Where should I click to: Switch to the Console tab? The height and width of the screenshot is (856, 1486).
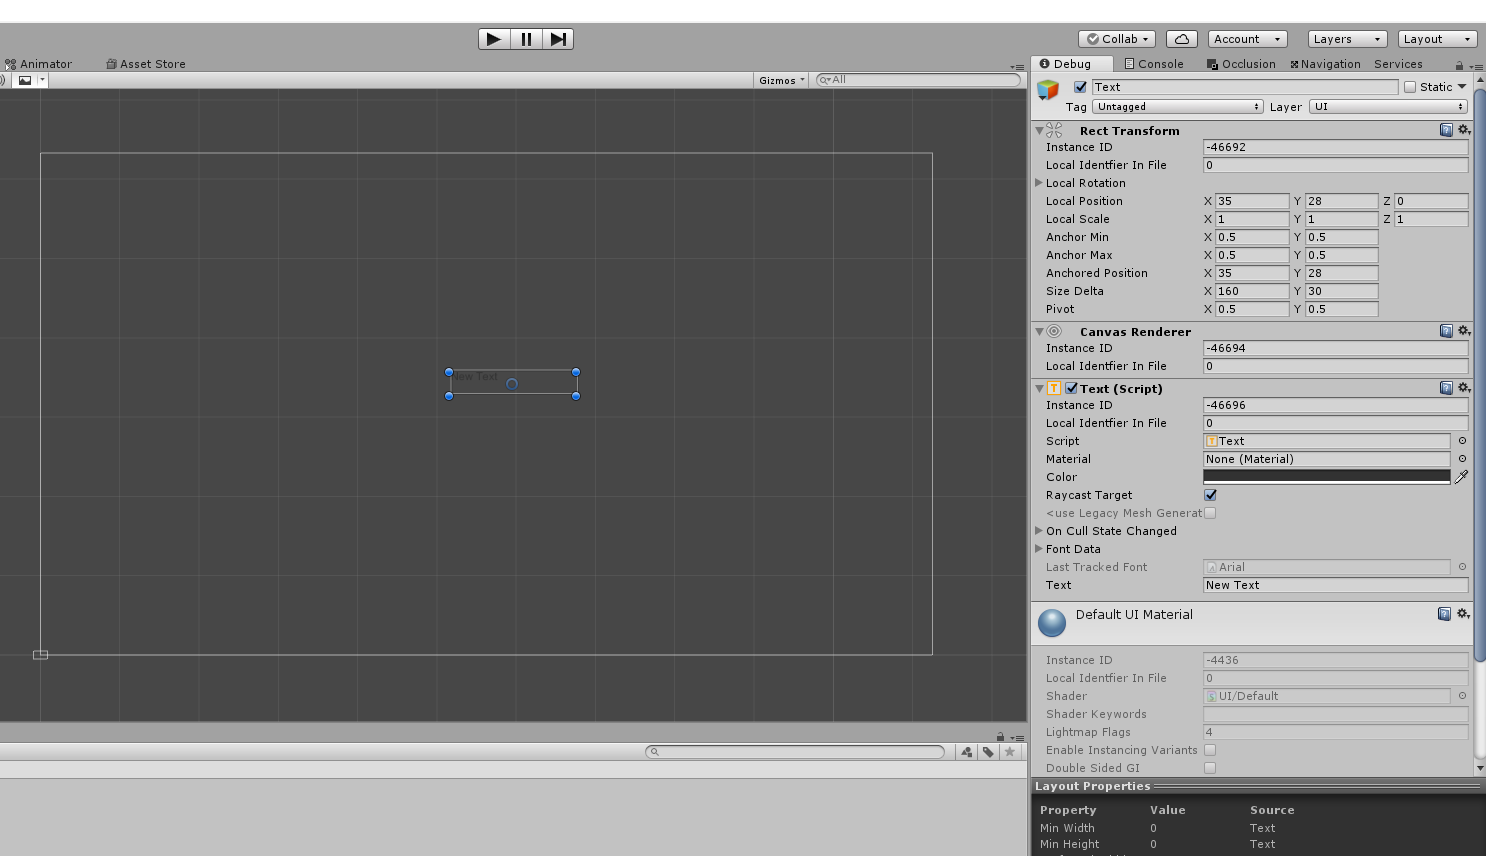point(1154,64)
